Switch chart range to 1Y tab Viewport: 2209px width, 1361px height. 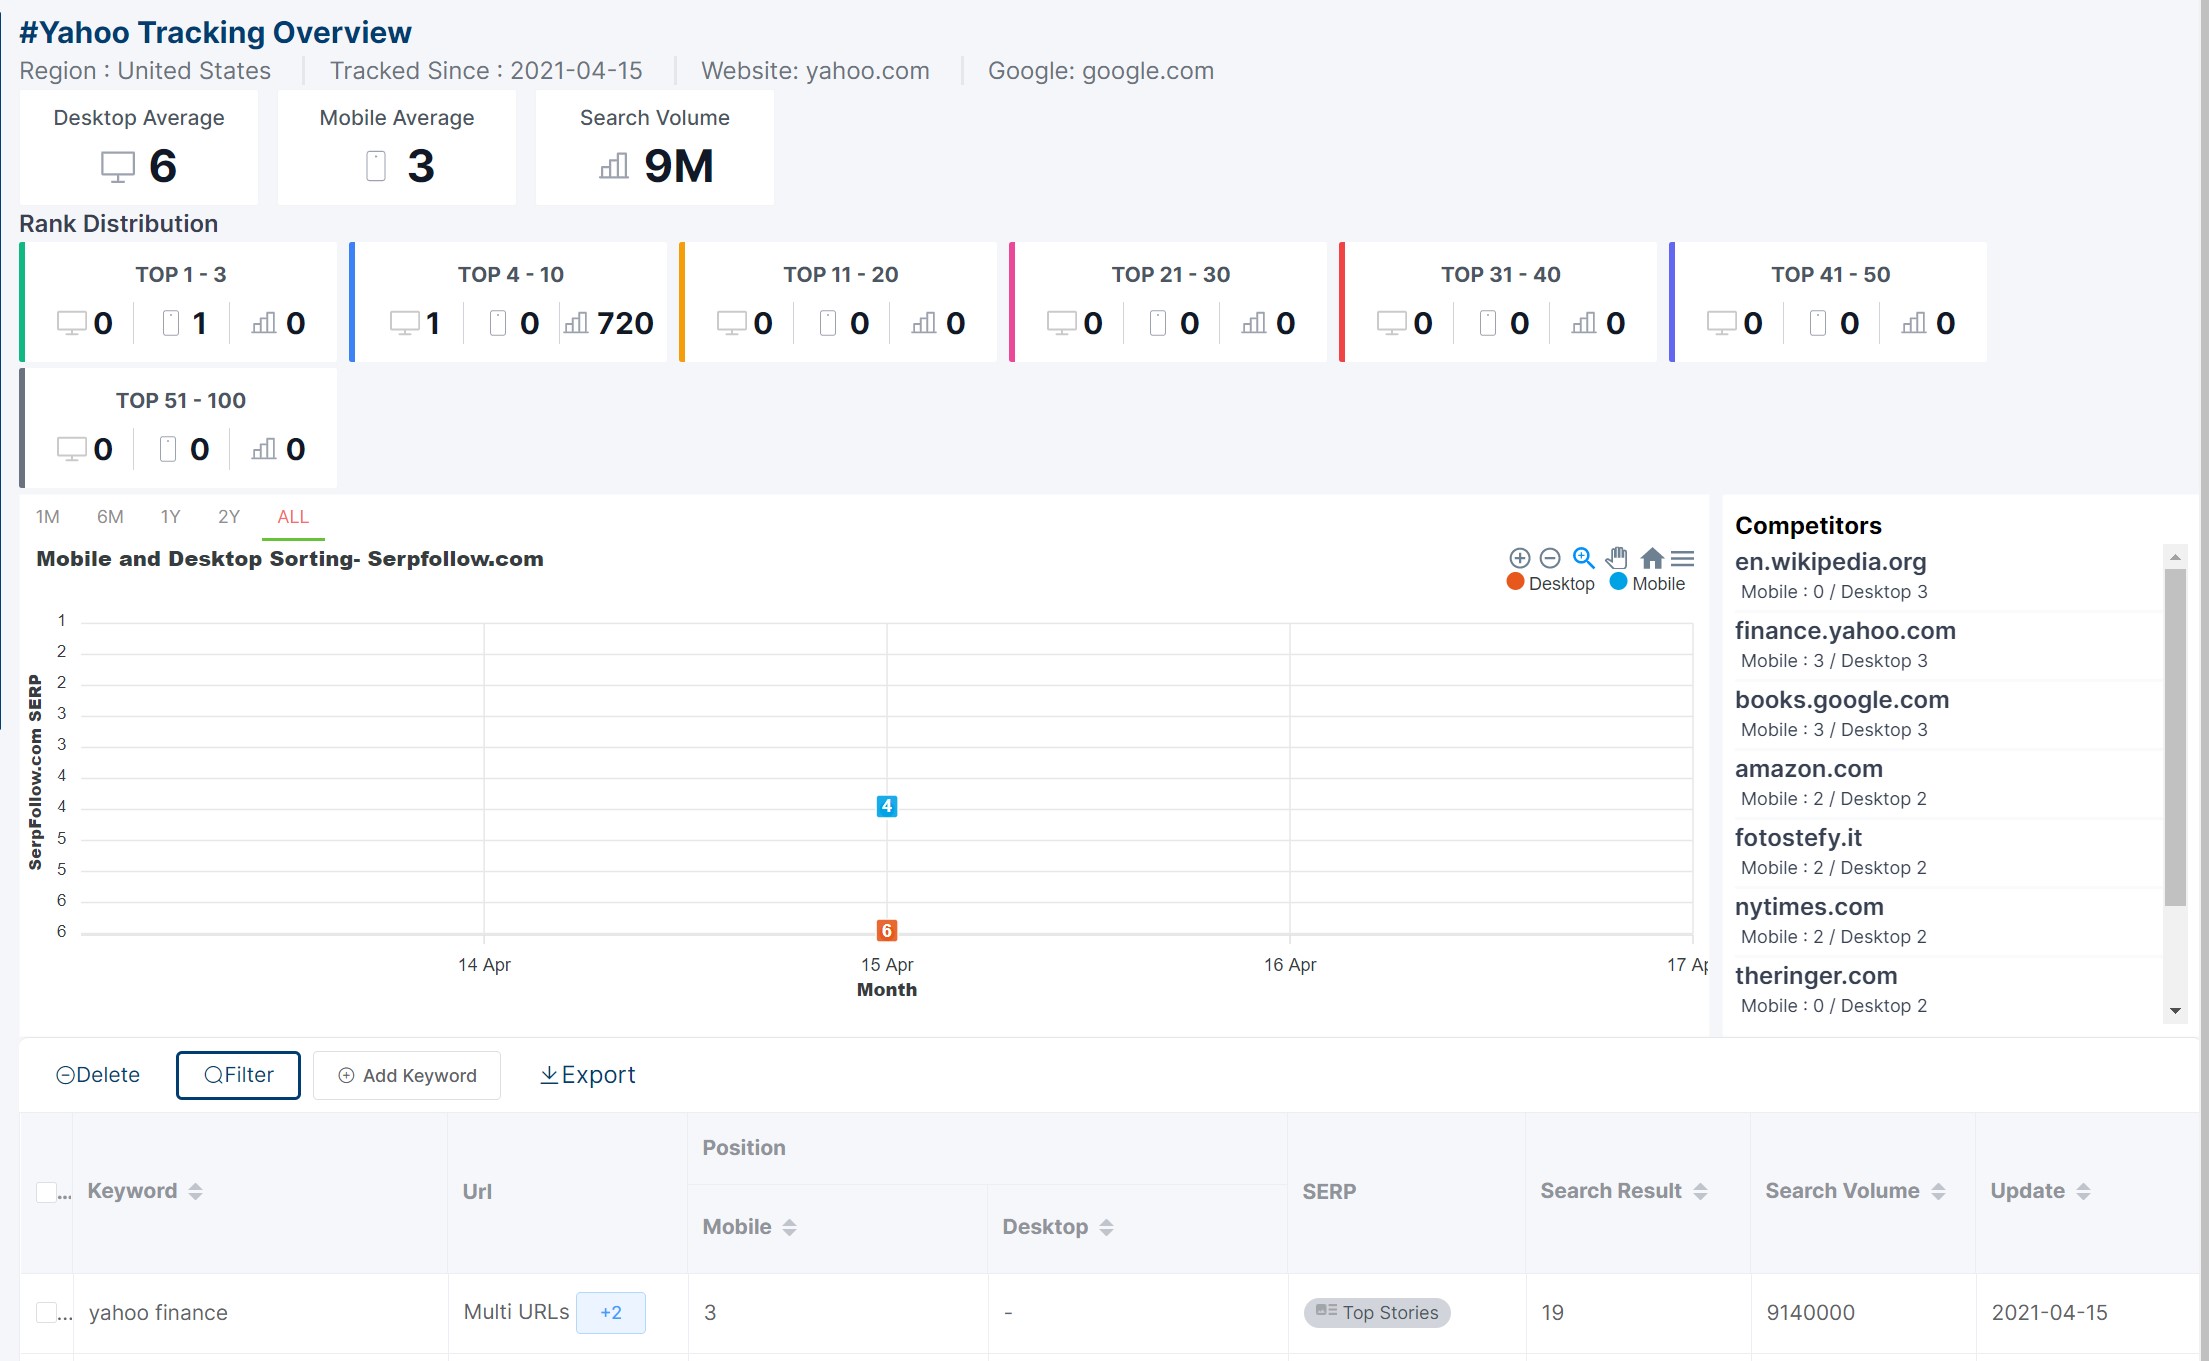point(170,517)
